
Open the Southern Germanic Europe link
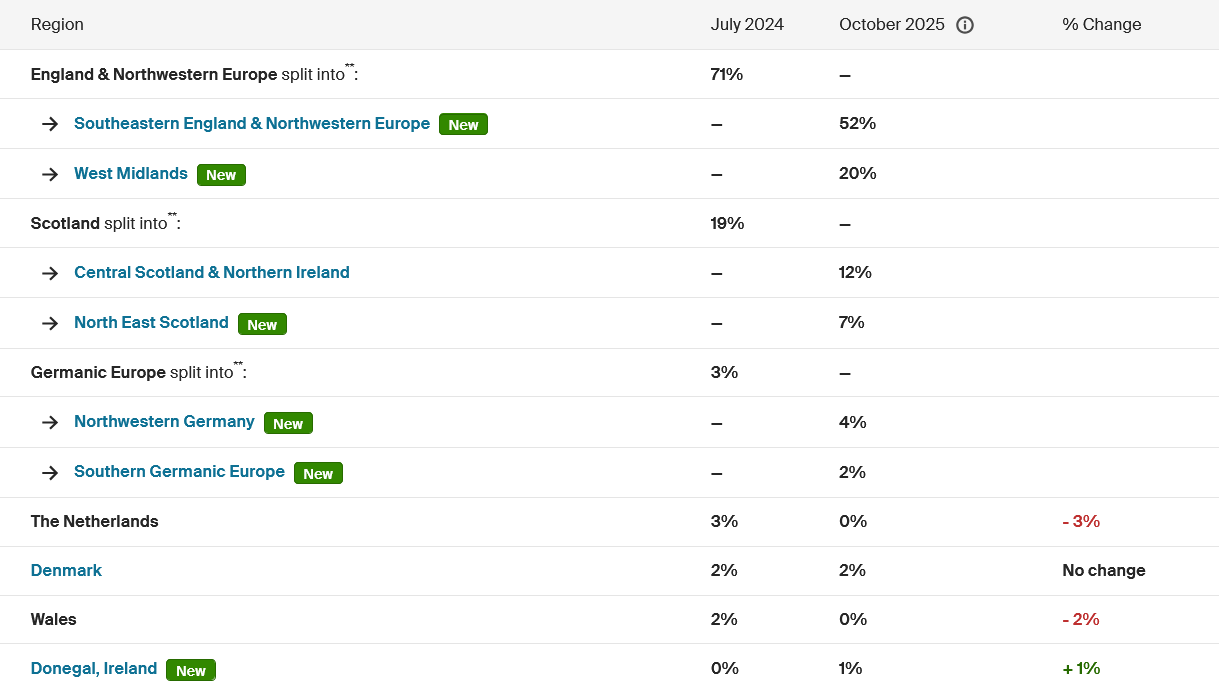(x=179, y=471)
